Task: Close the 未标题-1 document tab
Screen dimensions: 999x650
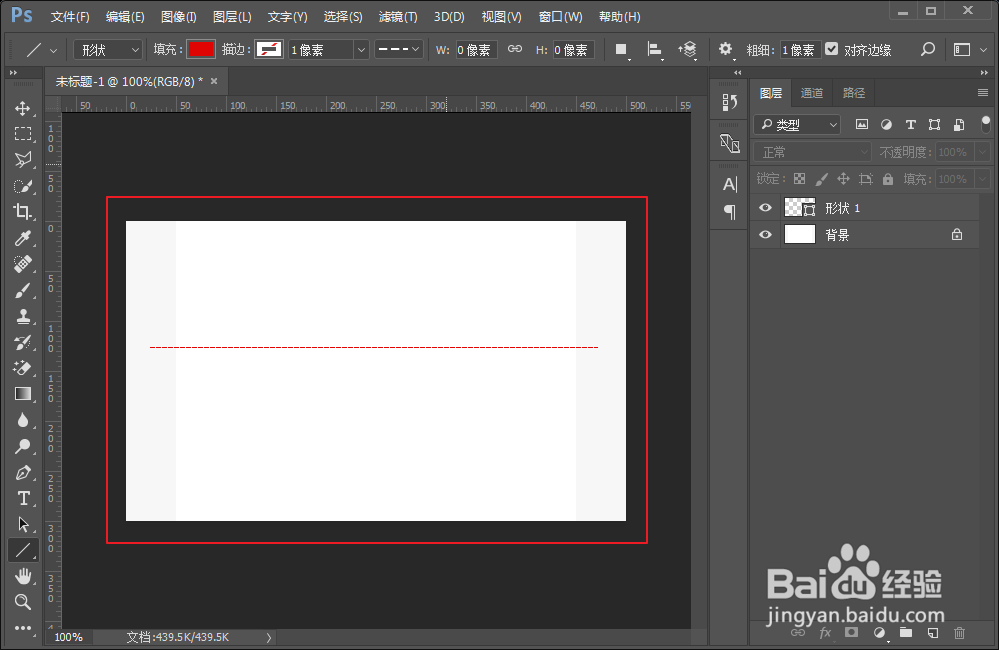Action: pos(214,81)
